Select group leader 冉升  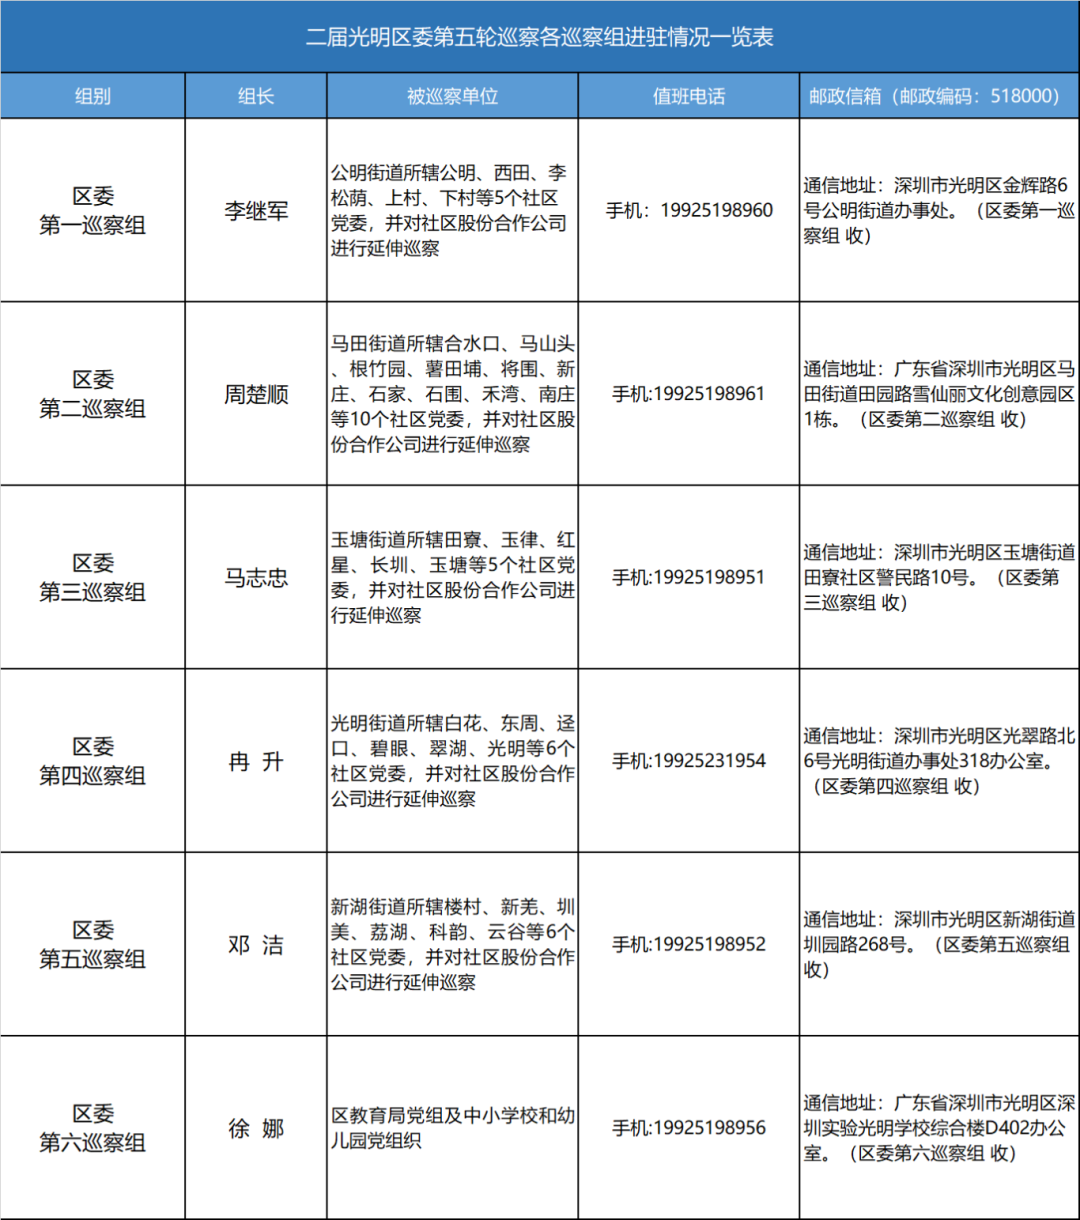(x=255, y=761)
